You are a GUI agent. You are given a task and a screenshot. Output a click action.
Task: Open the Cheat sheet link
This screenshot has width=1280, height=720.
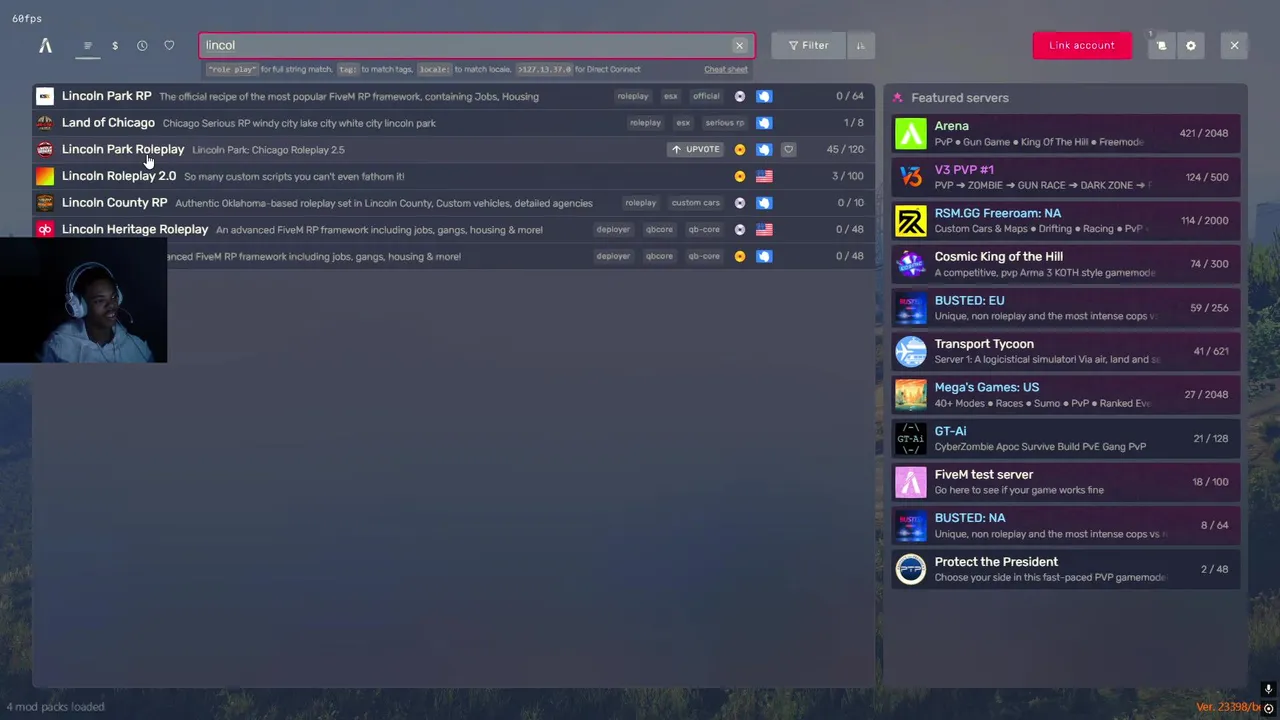726,69
